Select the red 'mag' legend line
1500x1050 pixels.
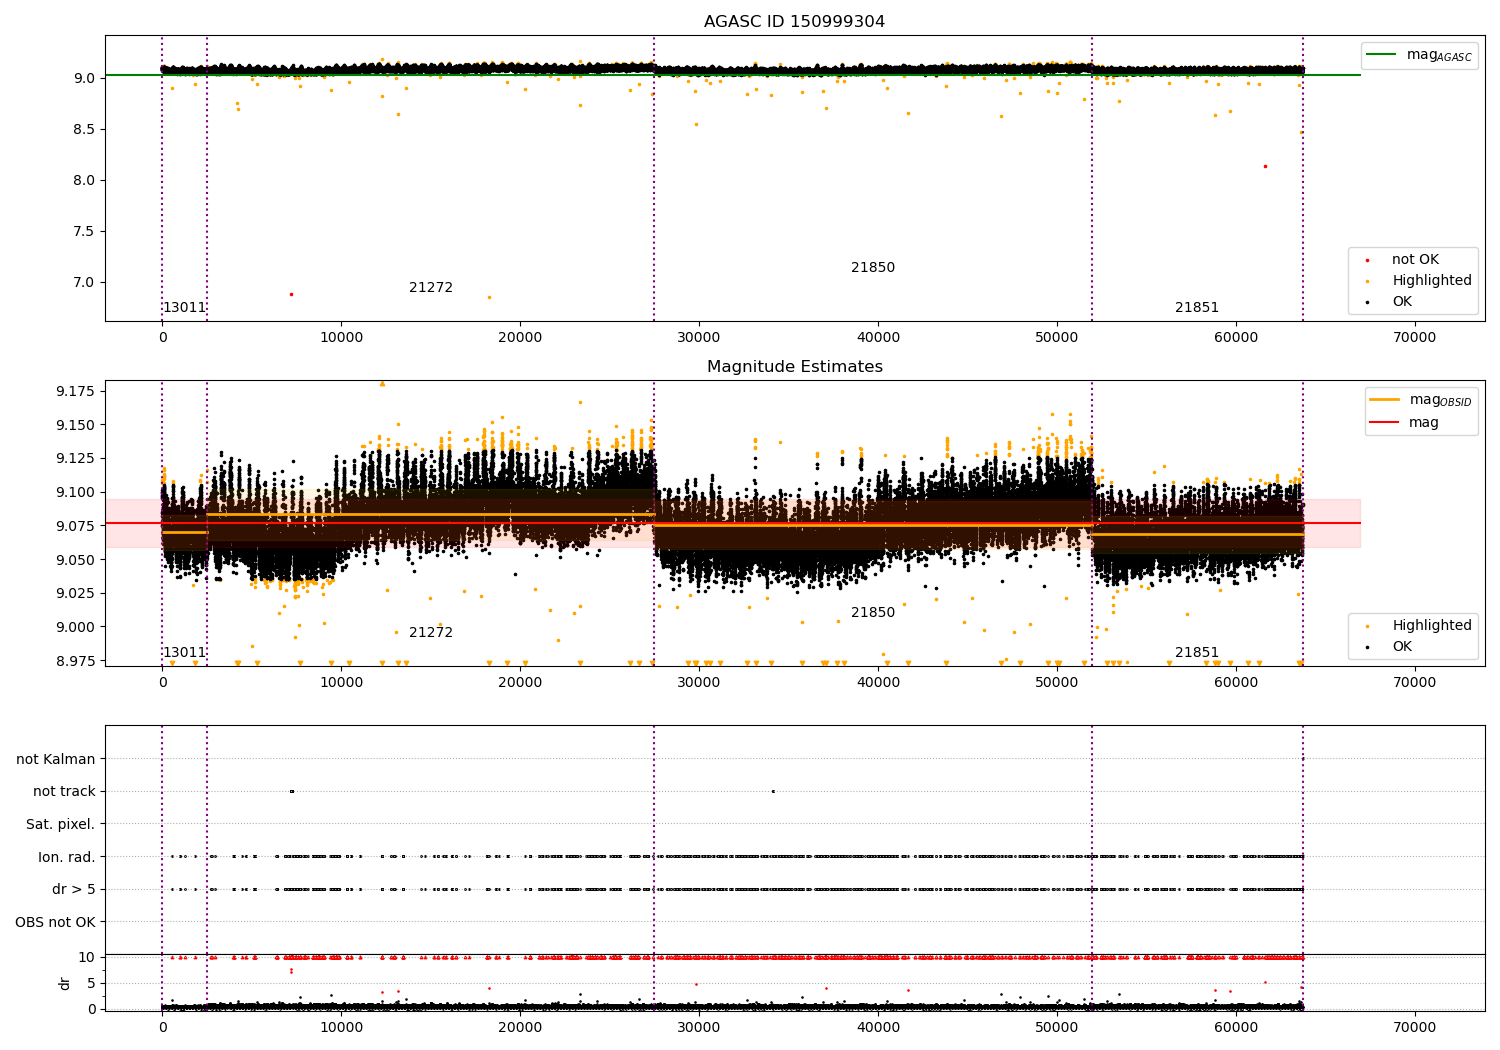pos(1385,422)
